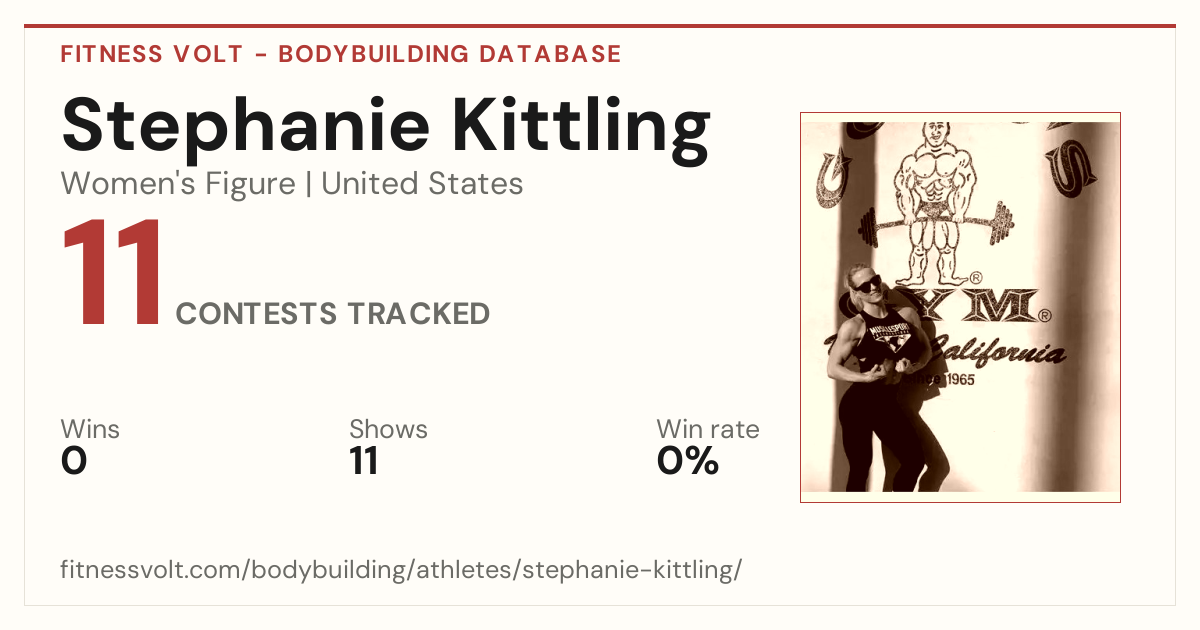The width and height of the screenshot is (1200, 630).
Task: Click the Wins value 0
Action: (74, 462)
